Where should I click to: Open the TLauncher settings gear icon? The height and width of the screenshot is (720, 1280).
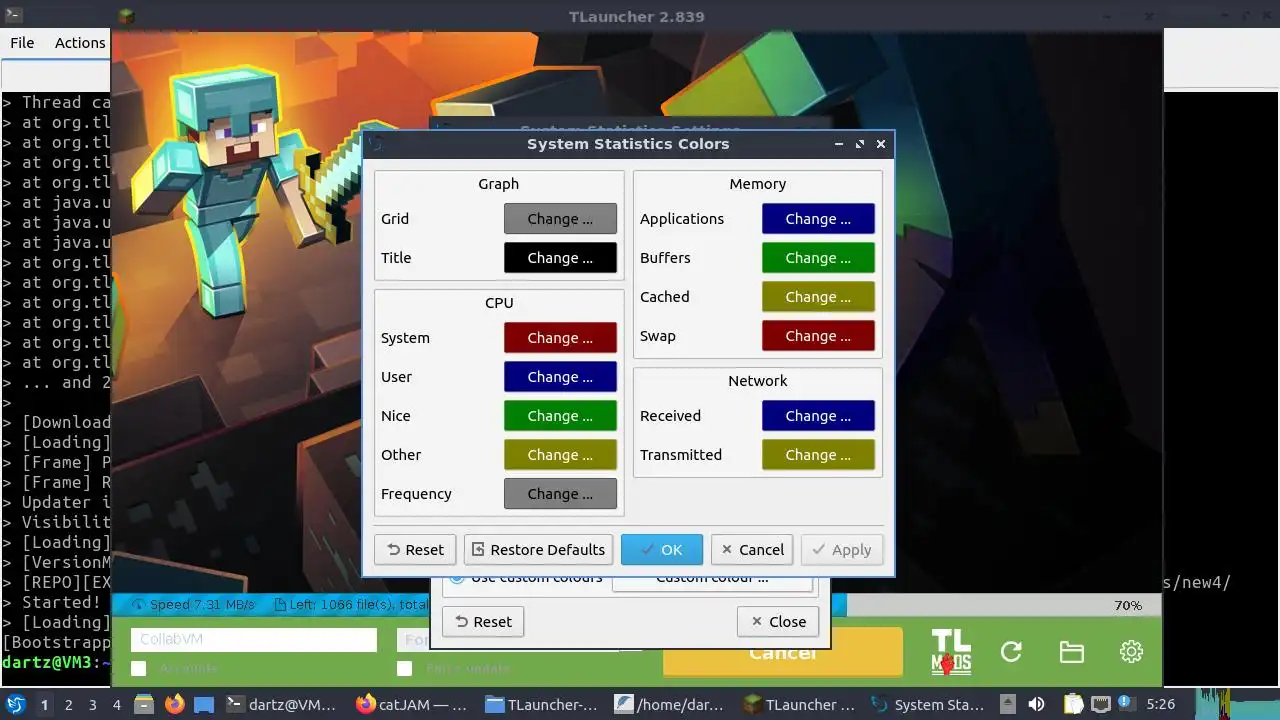tap(1131, 652)
